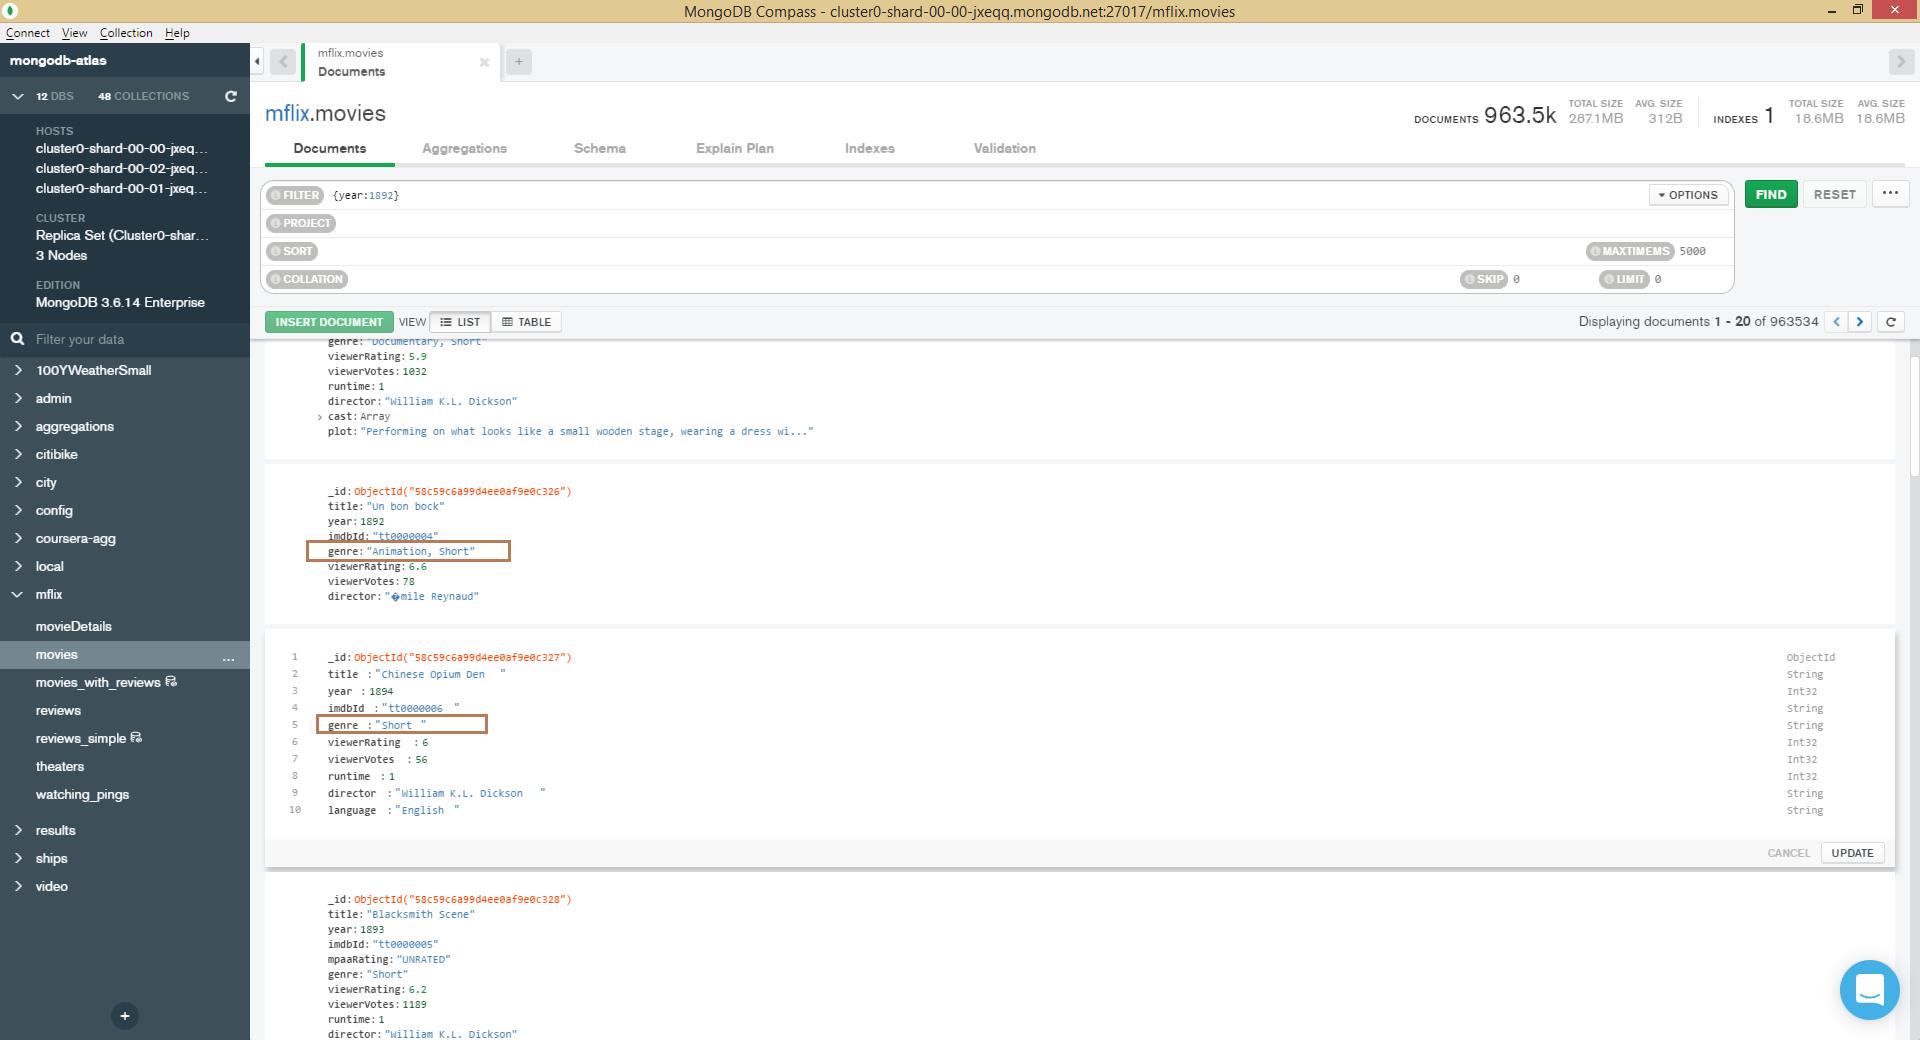Click the refresh databases icon in sidebar
This screenshot has height=1040, width=1920.
(231, 96)
